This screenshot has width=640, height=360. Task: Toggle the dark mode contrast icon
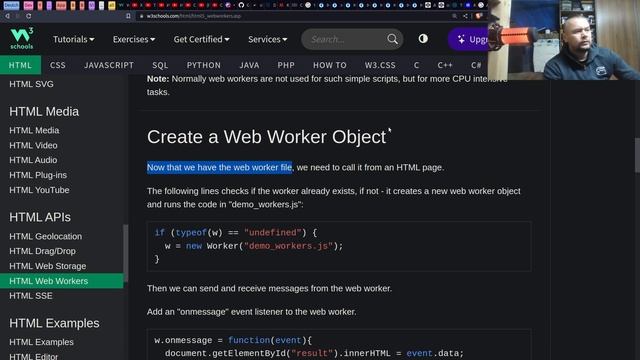pyautogui.click(x=423, y=39)
